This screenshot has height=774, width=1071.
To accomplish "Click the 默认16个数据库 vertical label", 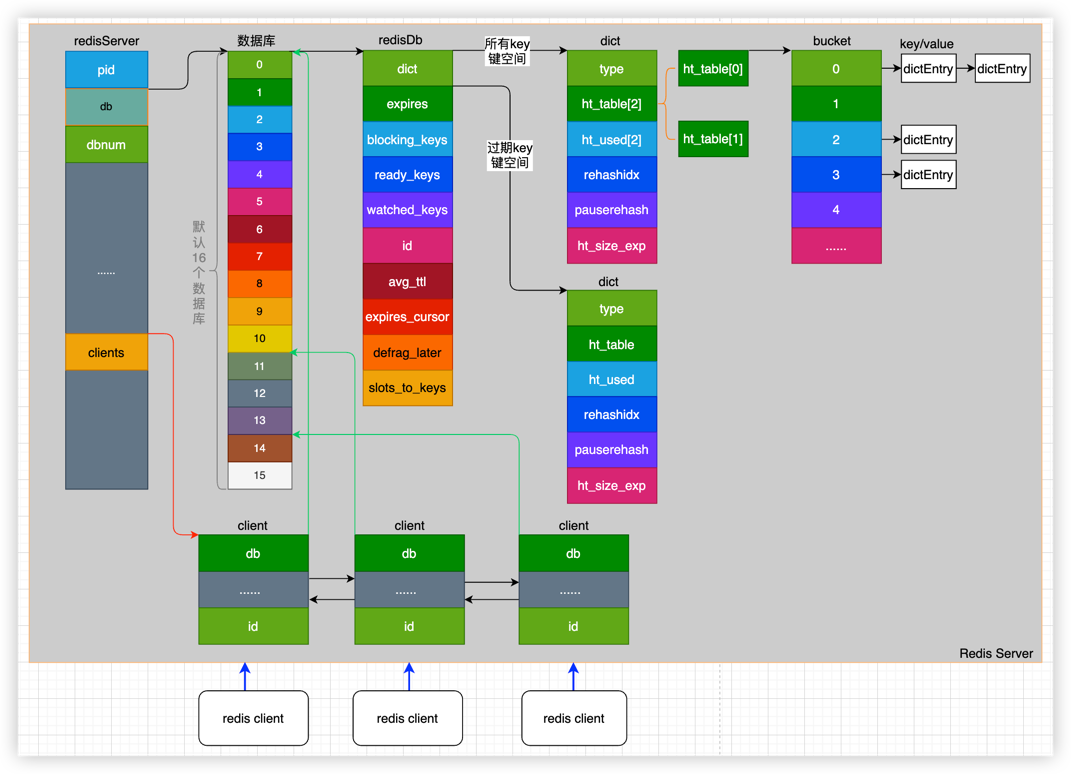I will point(199,272).
